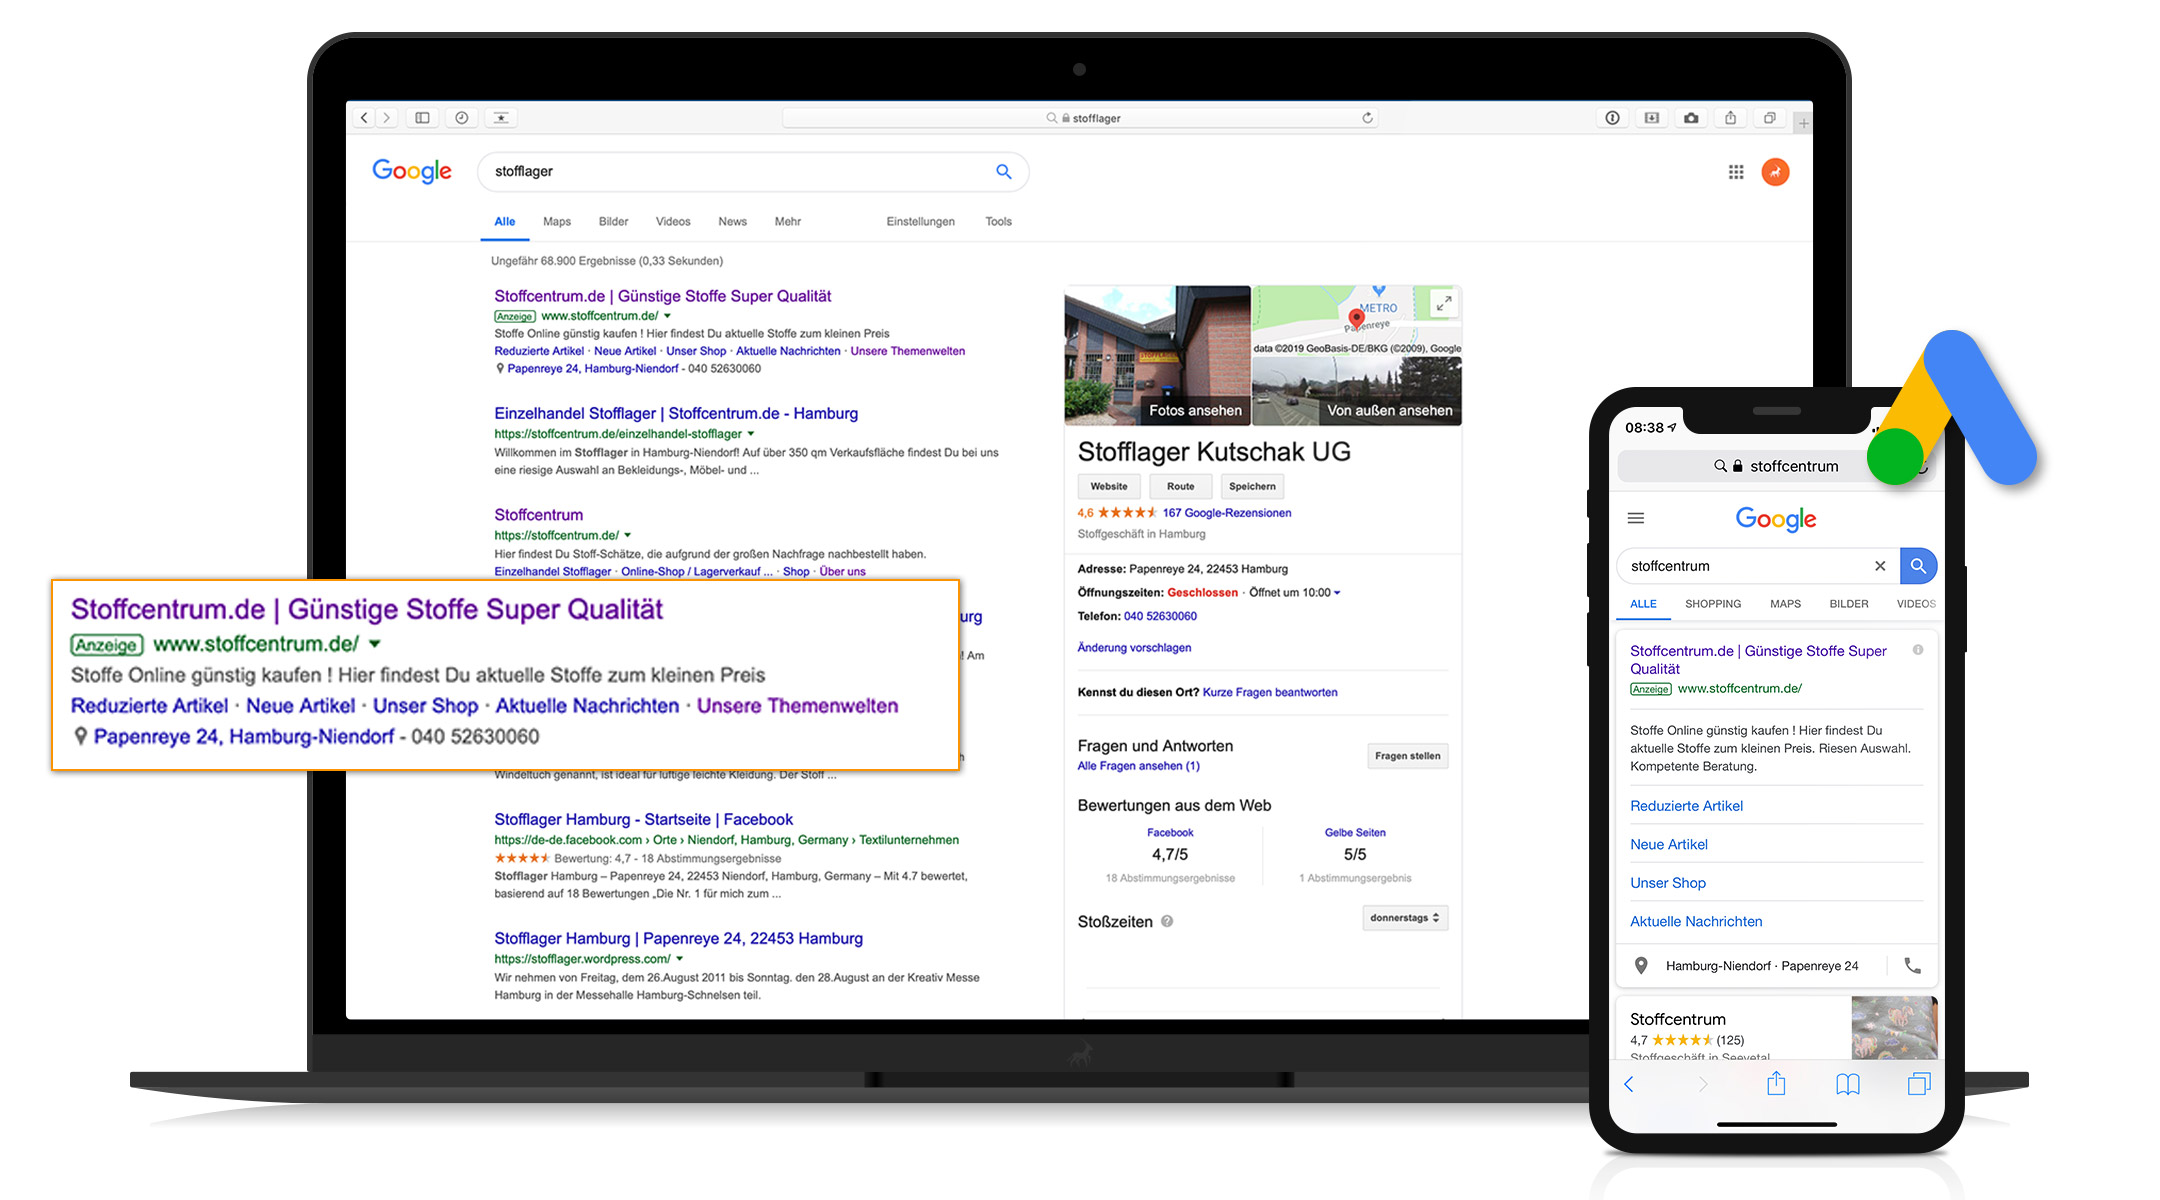Open the mobile hamburger menu icon
The height and width of the screenshot is (1200, 2160).
click(x=1636, y=518)
